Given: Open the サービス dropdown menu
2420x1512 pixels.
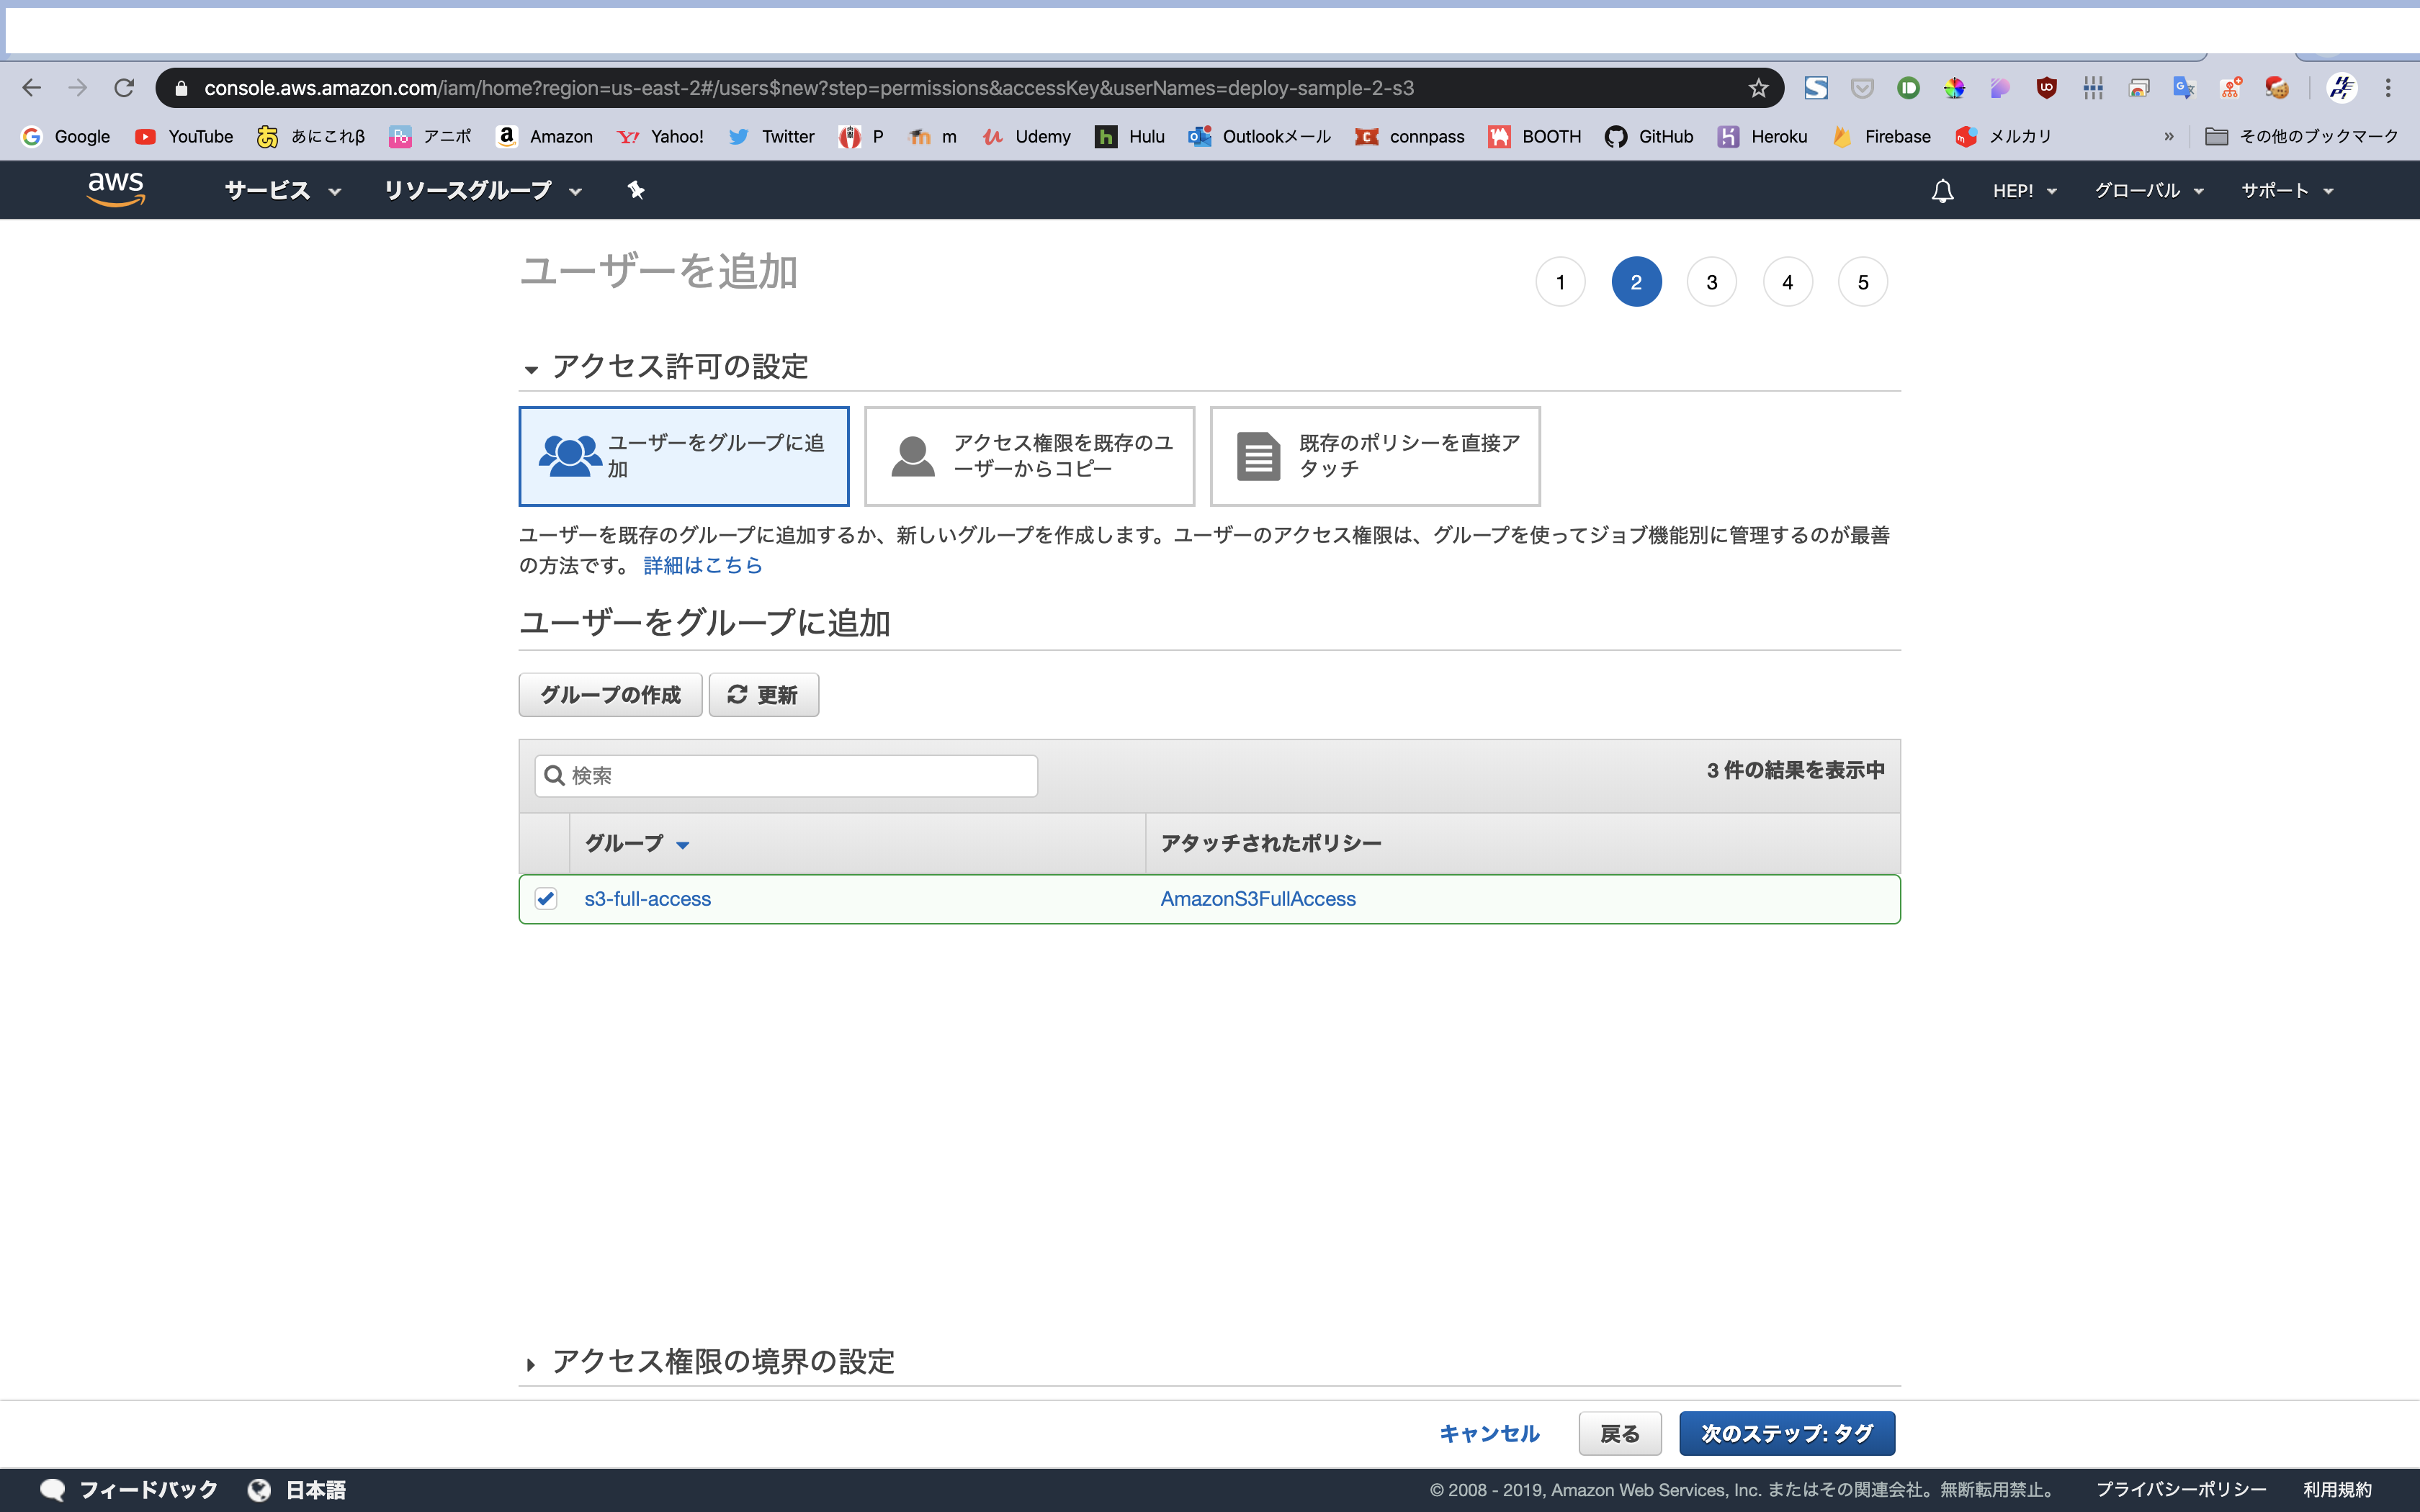Looking at the screenshot, I should tap(283, 190).
